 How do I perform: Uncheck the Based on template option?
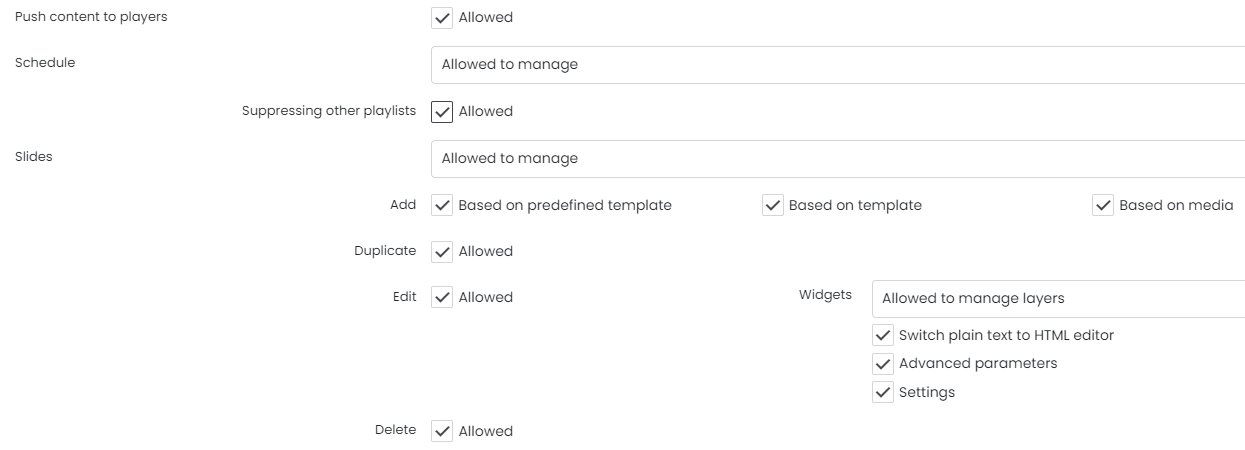773,206
